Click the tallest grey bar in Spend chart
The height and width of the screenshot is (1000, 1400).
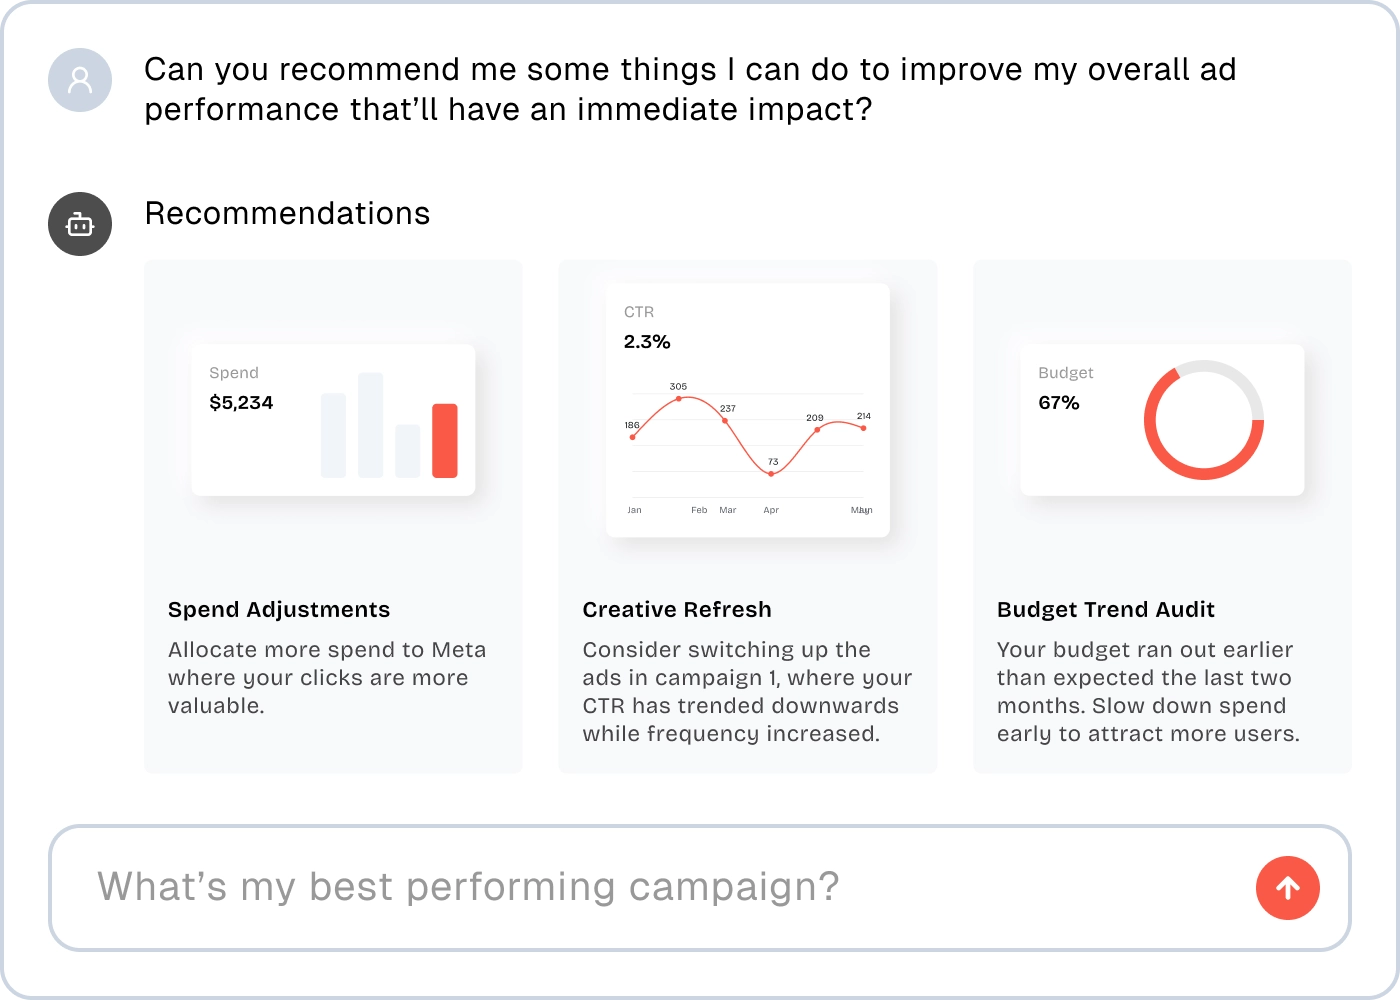pos(371,425)
